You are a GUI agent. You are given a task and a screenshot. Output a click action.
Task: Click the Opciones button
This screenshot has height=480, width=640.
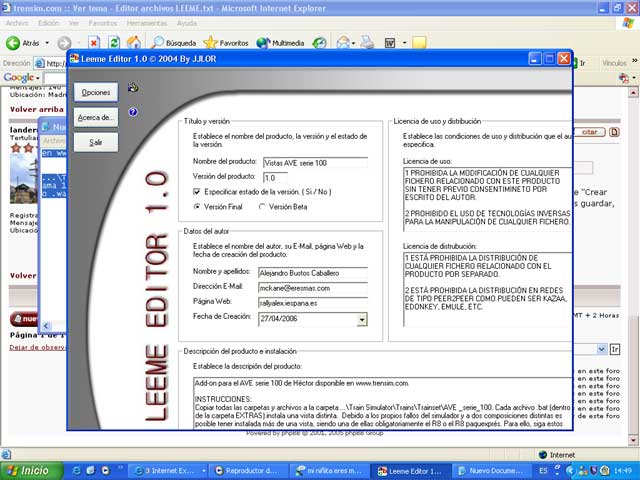[x=95, y=92]
